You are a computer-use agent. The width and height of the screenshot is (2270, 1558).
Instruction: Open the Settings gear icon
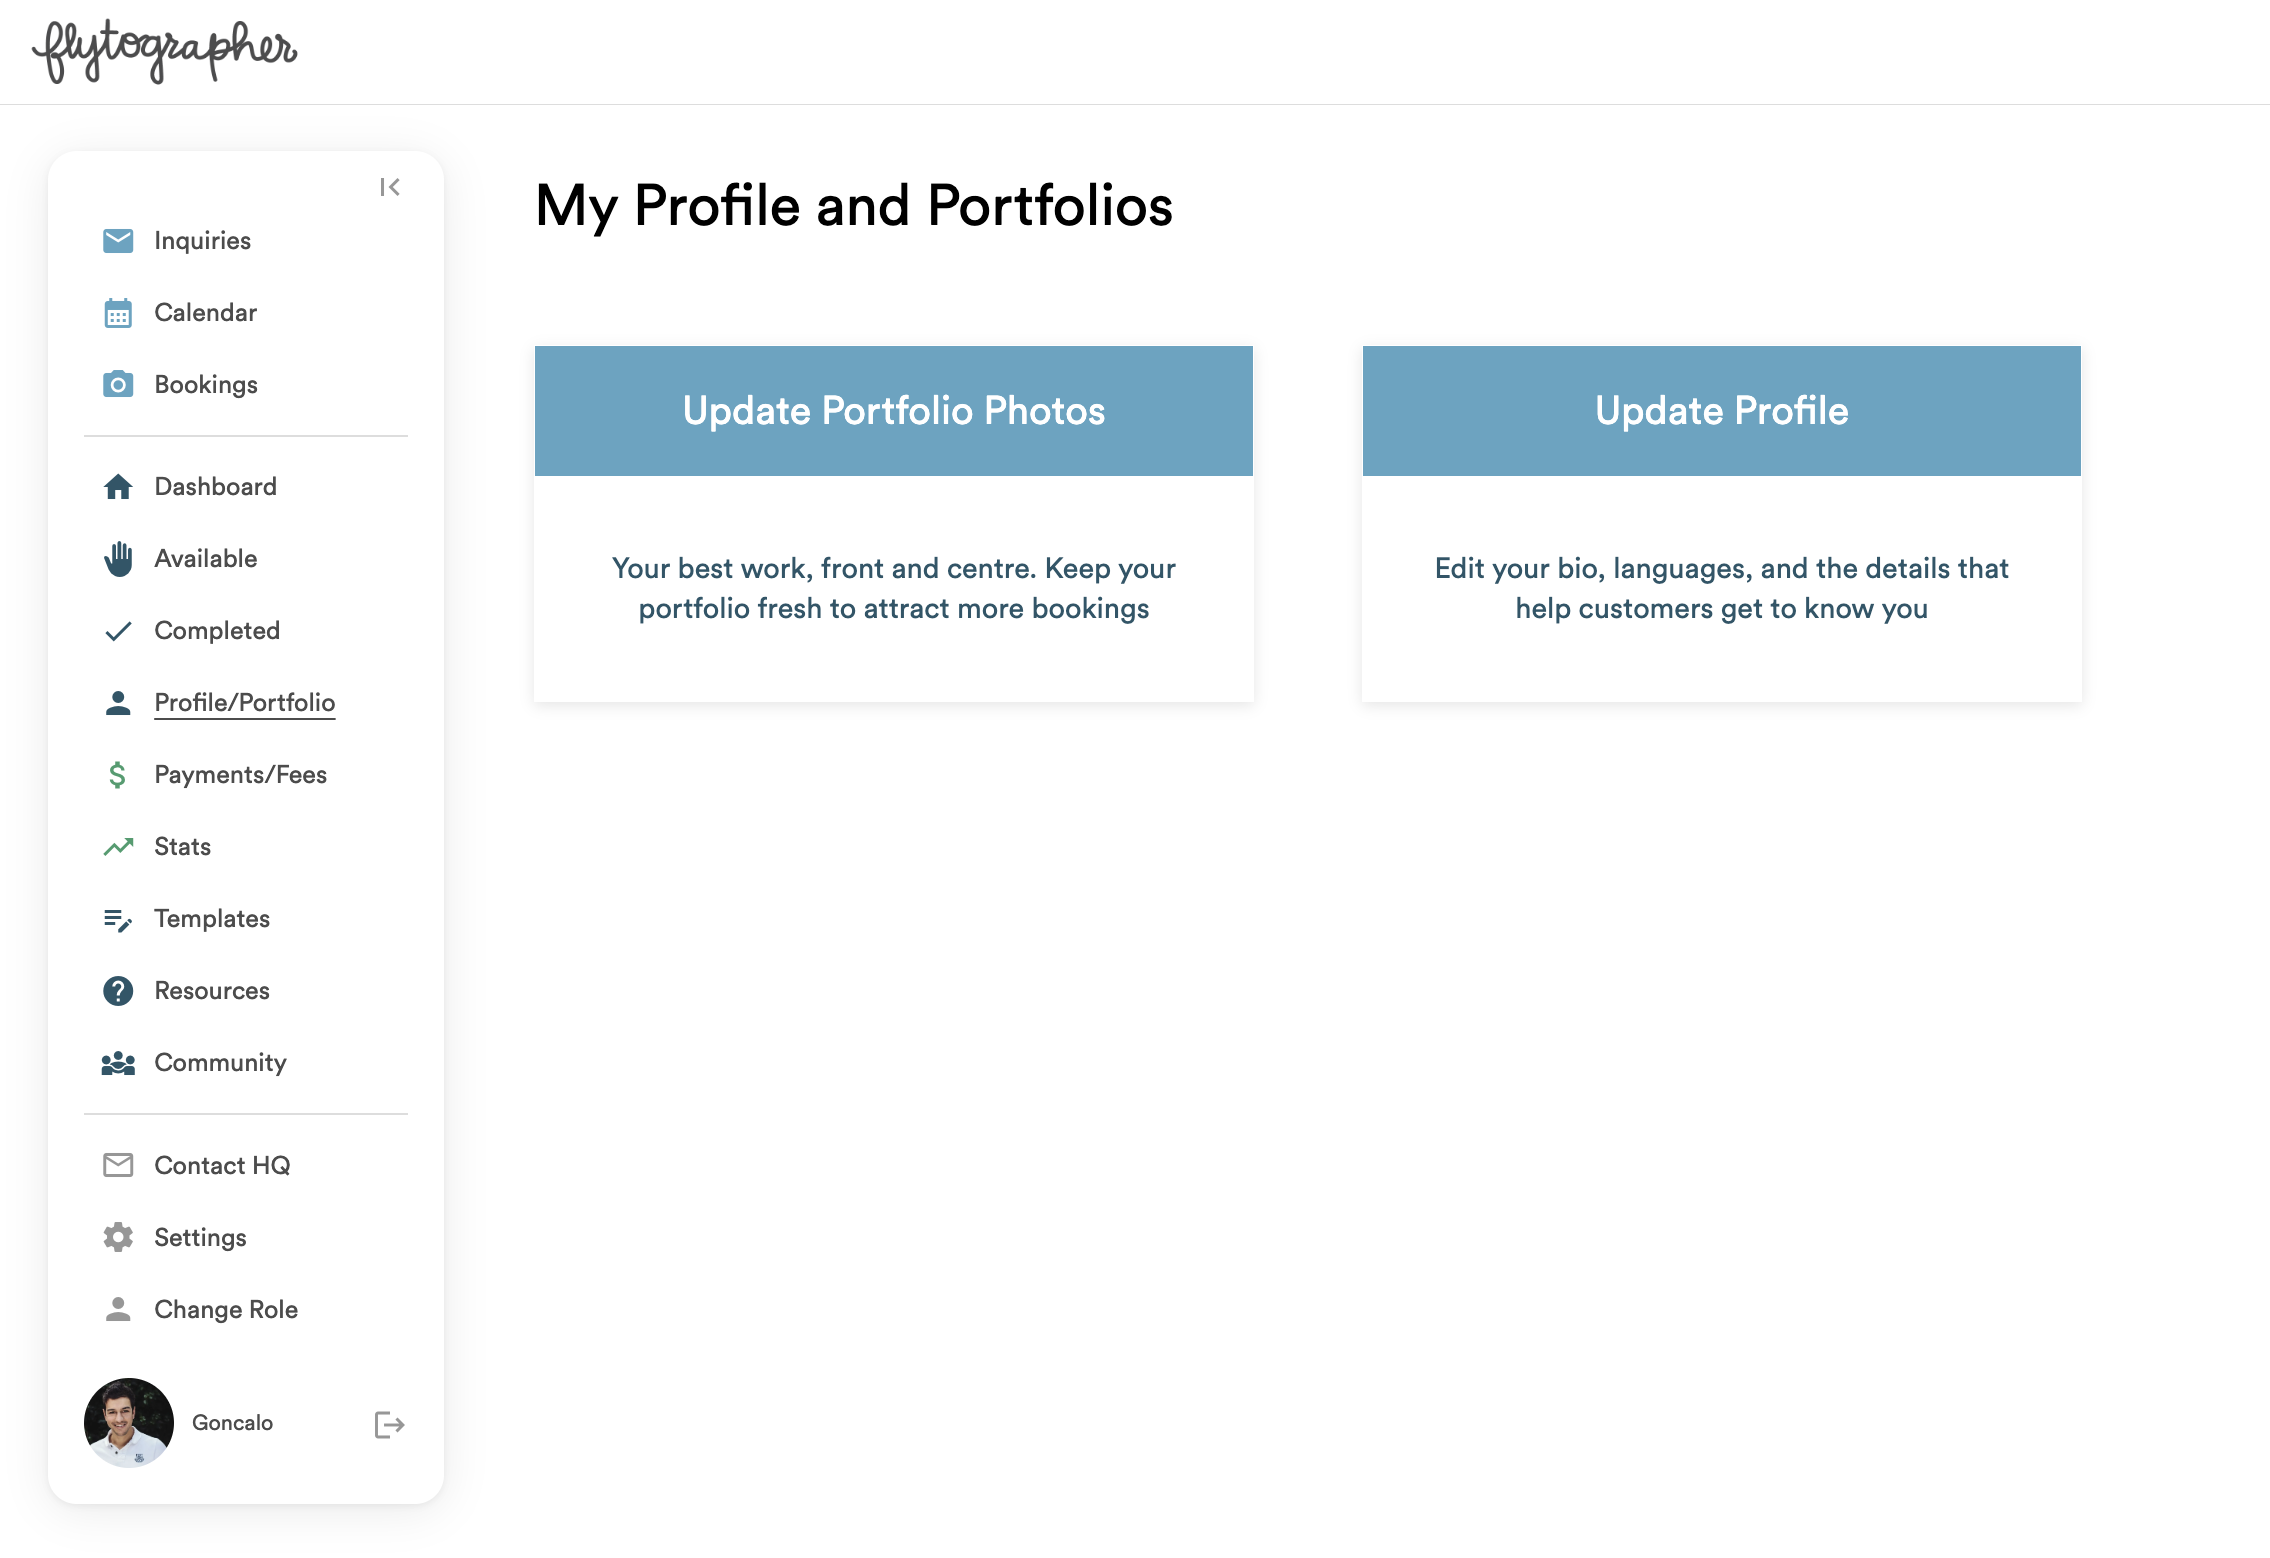(x=118, y=1237)
